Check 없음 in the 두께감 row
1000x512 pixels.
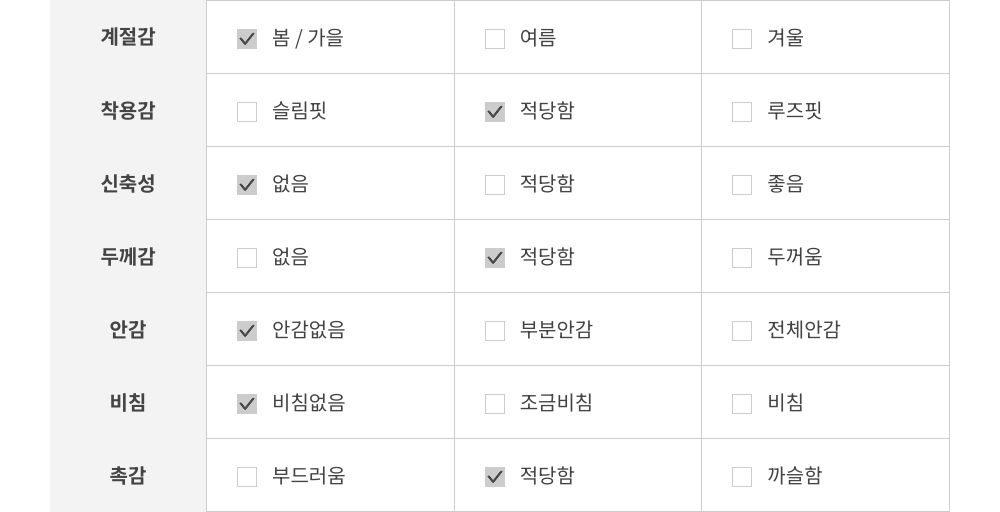247,258
